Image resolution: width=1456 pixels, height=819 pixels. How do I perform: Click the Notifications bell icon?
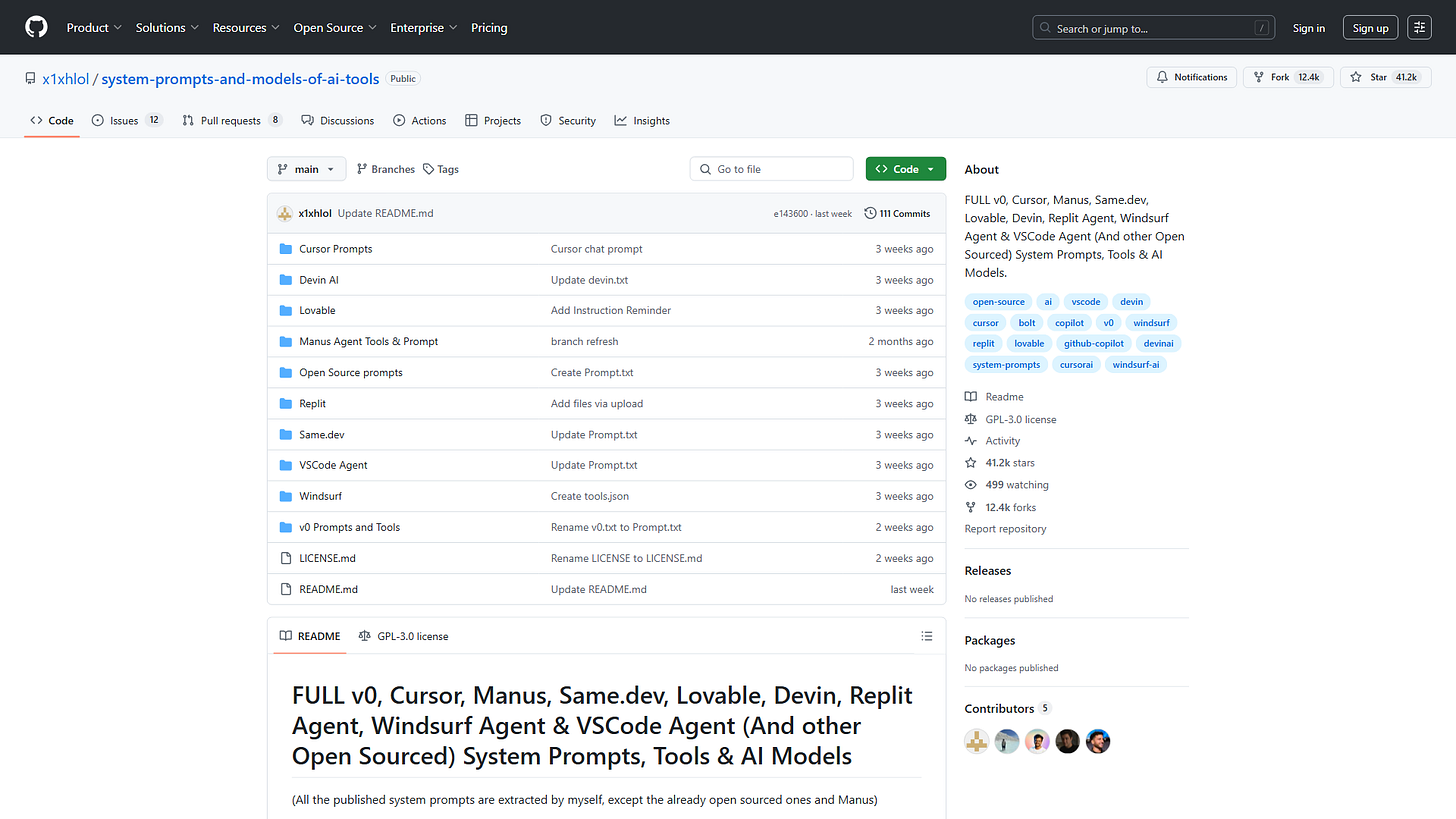coord(1162,77)
